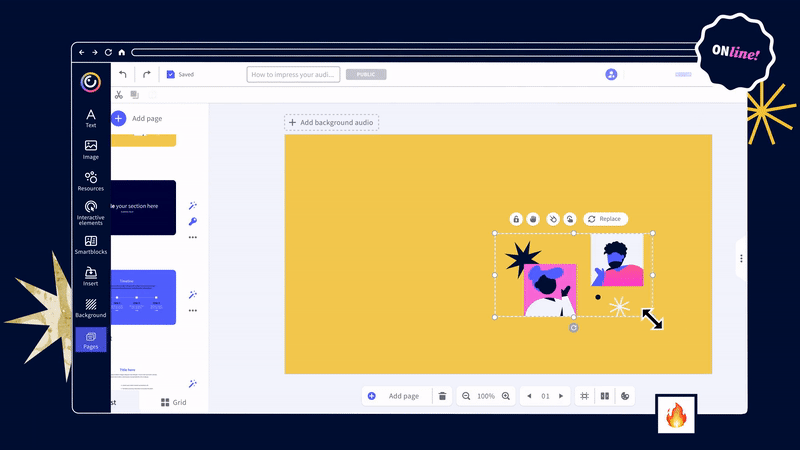Screen dimensions: 800x450
Task: Open the Background panel
Action: pos(91,308)
